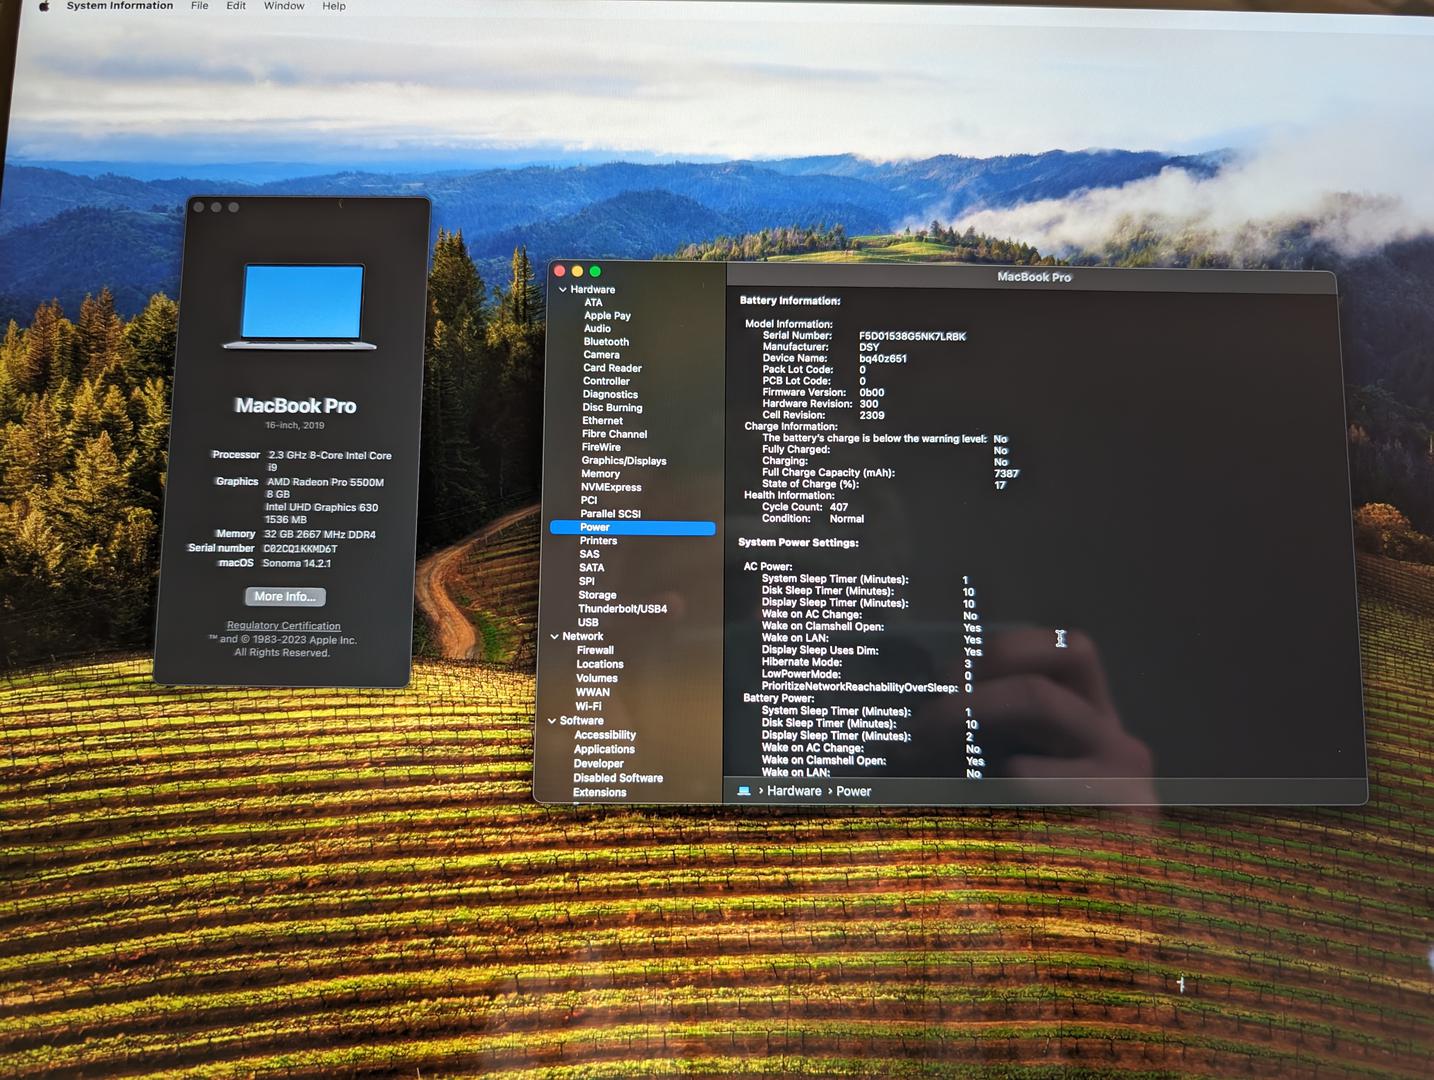Open the Edit menu
Image resolution: width=1434 pixels, height=1080 pixels.
236,6
